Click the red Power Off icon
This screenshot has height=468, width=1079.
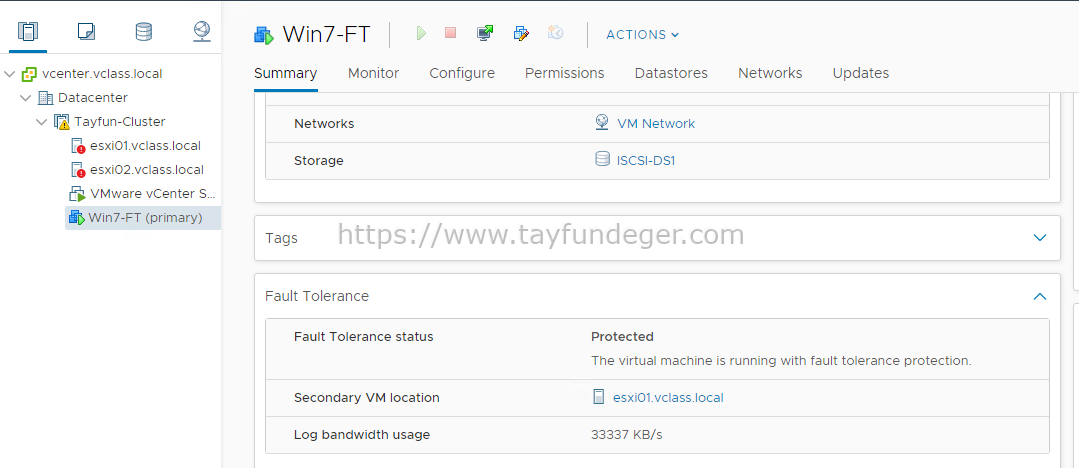pos(451,32)
